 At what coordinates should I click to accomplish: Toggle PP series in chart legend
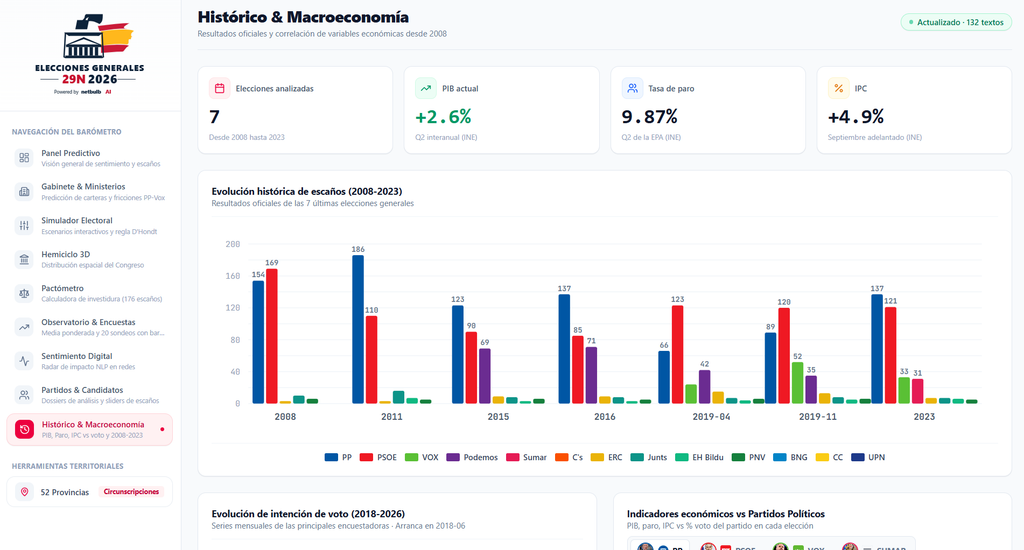(x=338, y=457)
